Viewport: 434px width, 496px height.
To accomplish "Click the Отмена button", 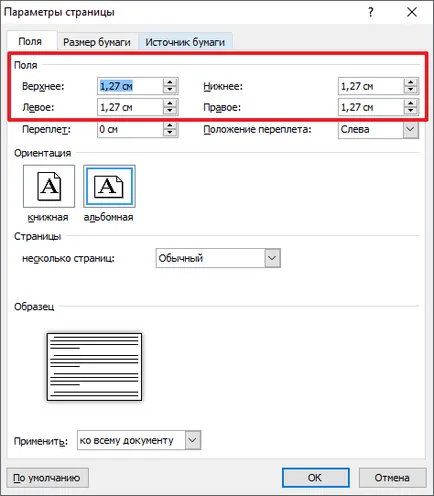I will pos(392,478).
